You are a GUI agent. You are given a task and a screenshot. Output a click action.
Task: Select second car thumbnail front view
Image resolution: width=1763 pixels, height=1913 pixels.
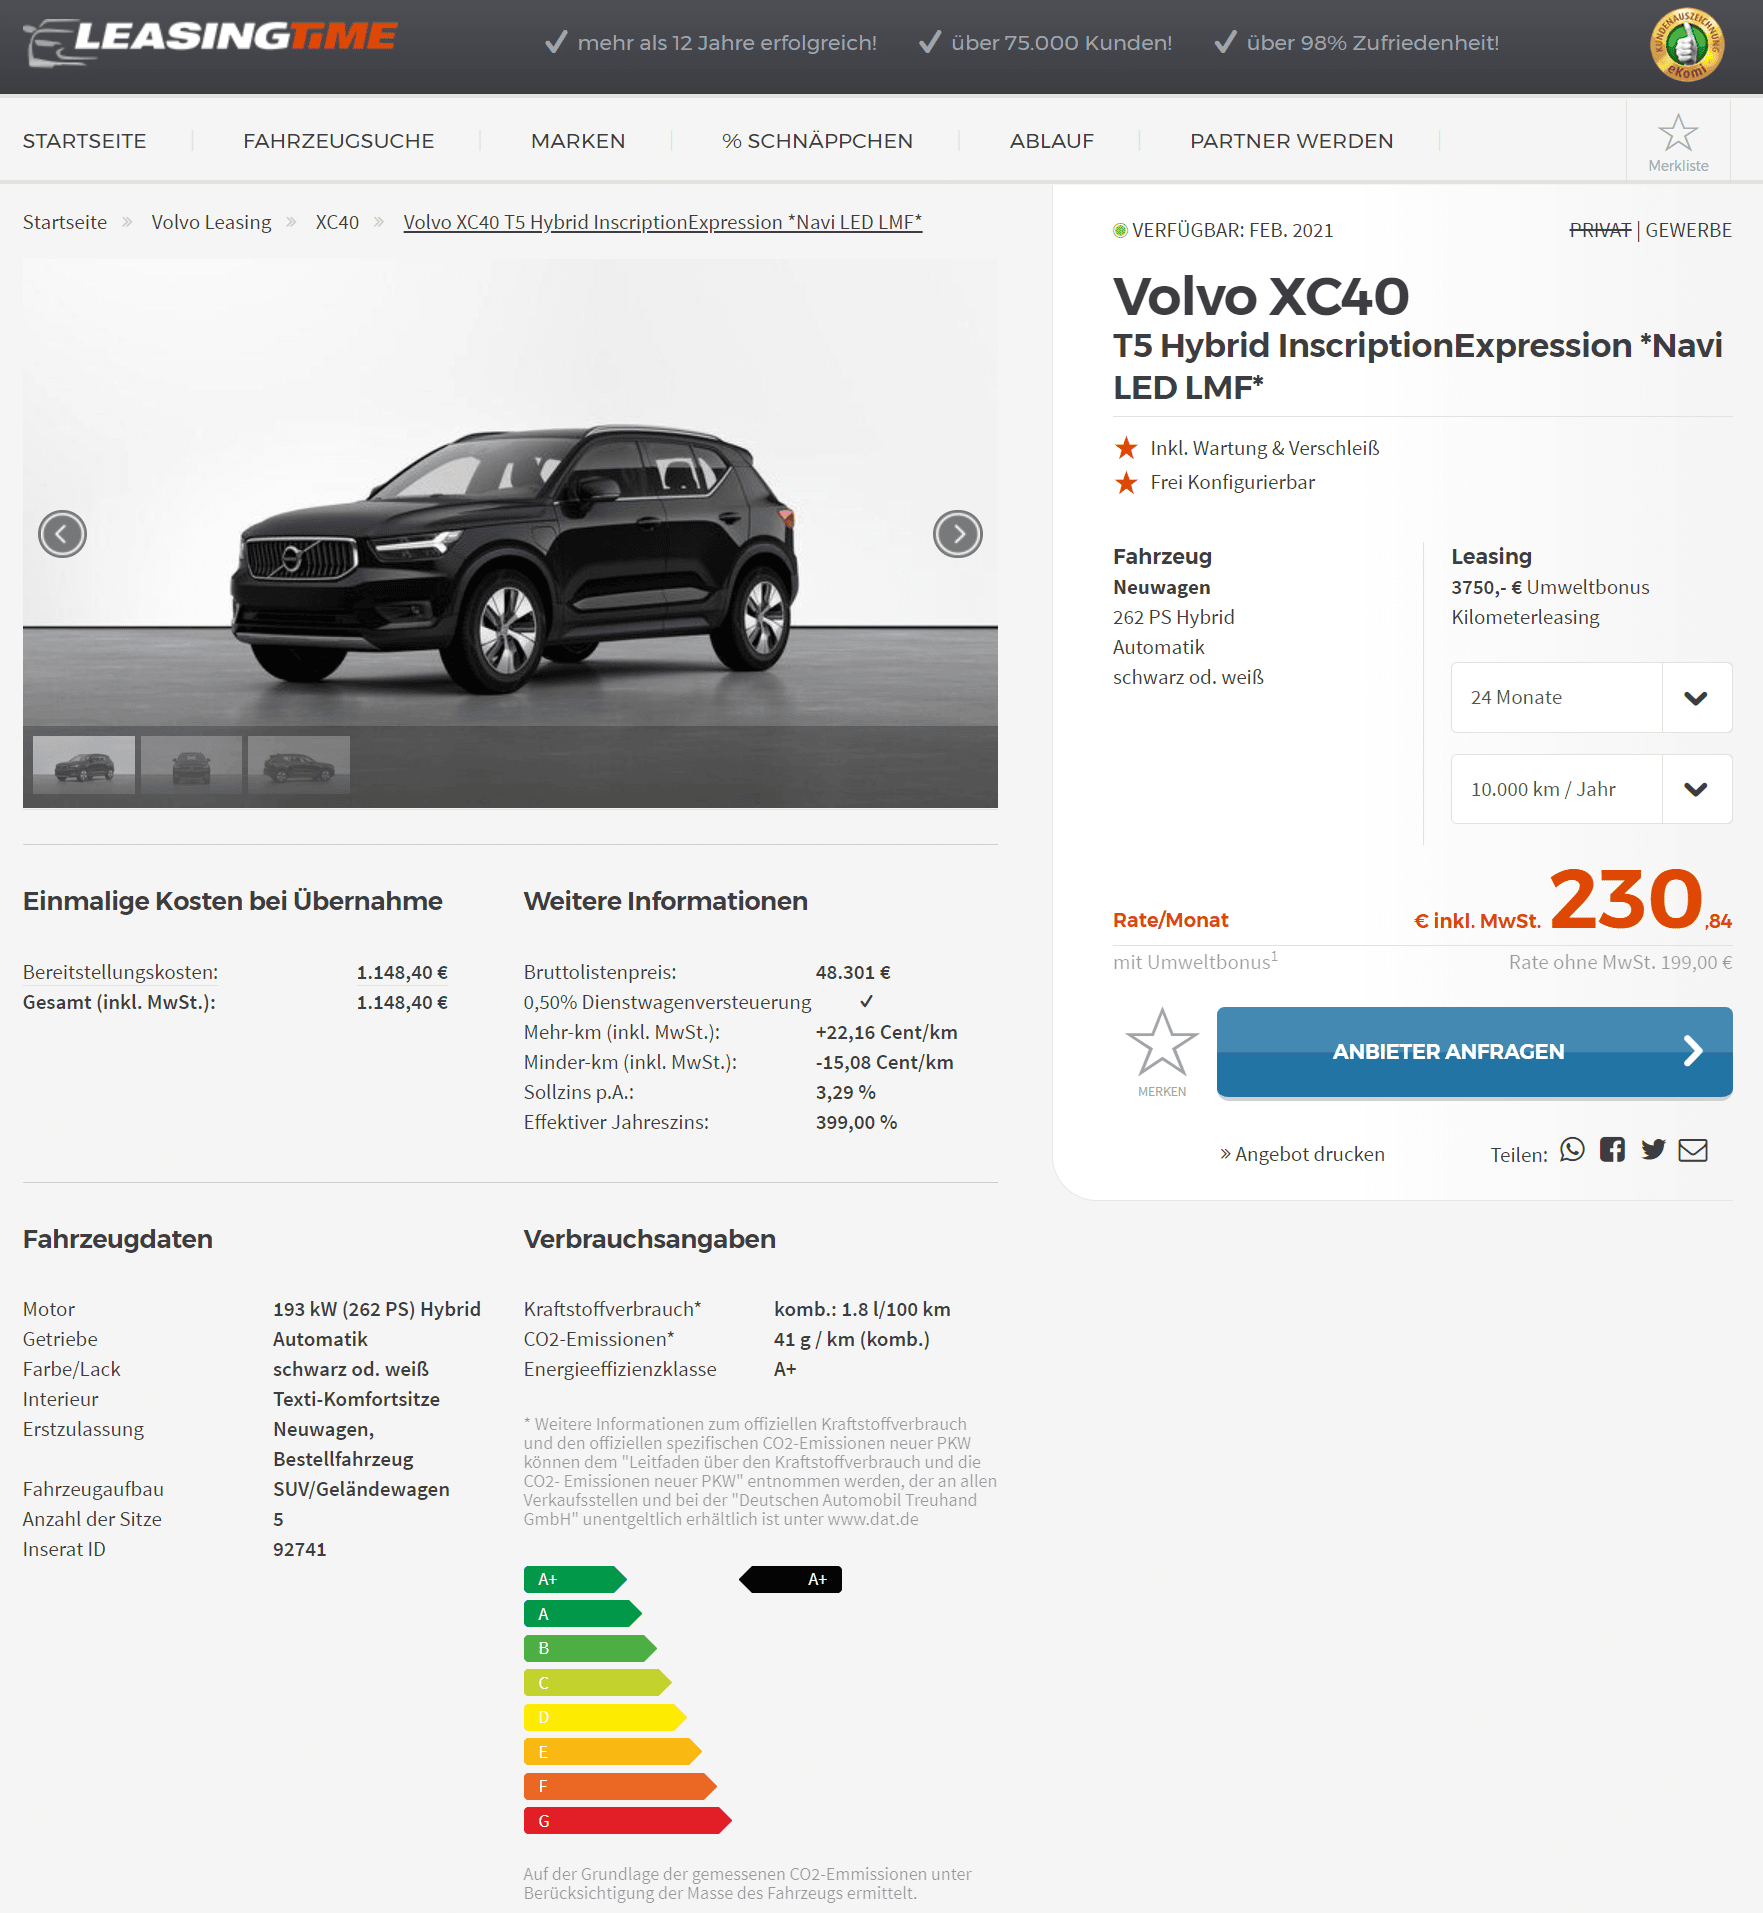192,765
